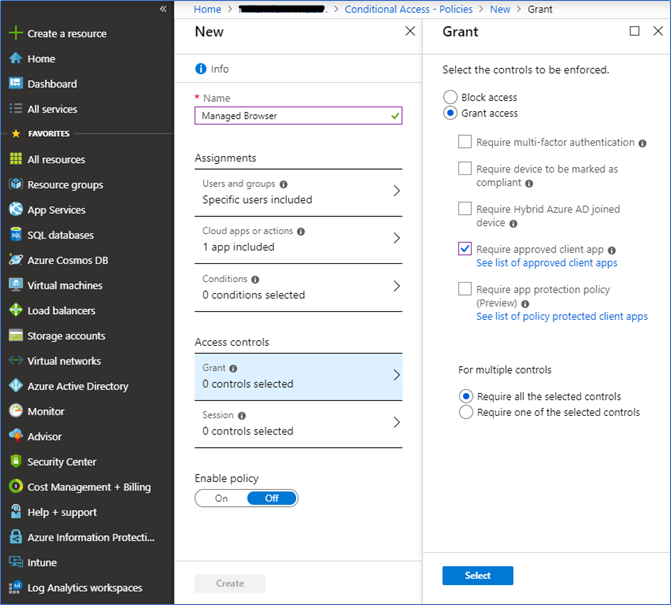This screenshot has height=605, width=671.
Task: Expand Cloud apps or actions chevron
Action: (397, 238)
